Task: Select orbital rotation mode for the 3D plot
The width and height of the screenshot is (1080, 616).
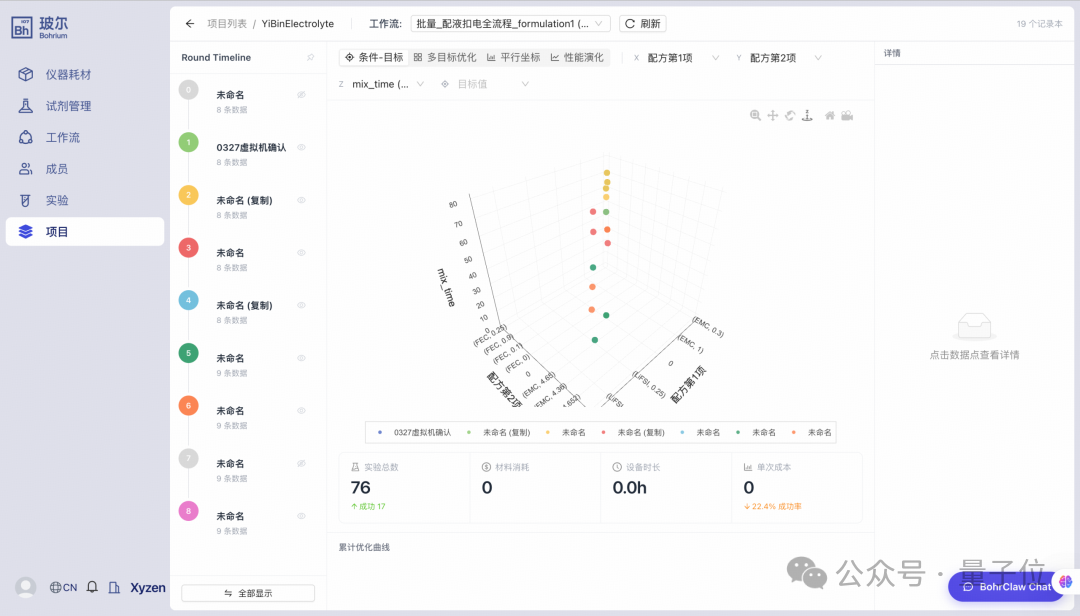Action: pyautogui.click(x=790, y=115)
